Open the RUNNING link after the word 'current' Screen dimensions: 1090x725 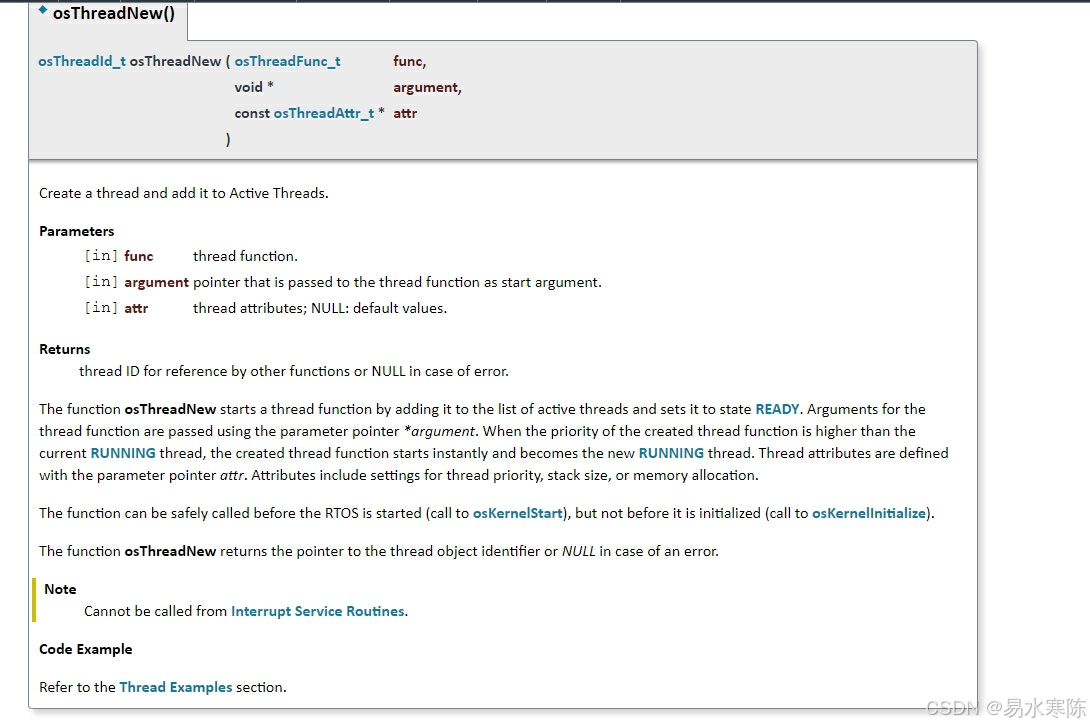click(x=123, y=453)
